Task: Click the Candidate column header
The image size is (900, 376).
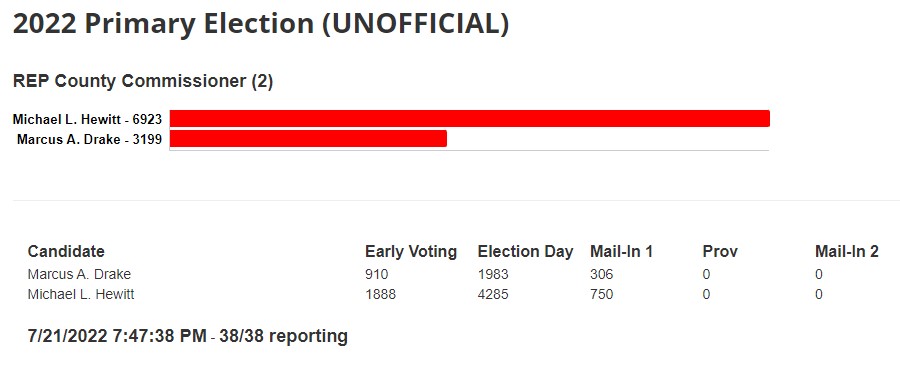Action: (66, 251)
